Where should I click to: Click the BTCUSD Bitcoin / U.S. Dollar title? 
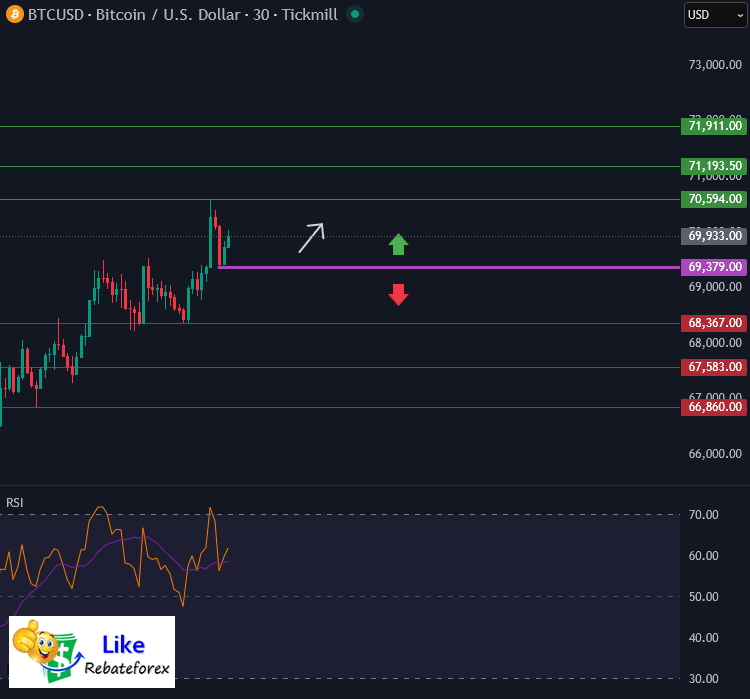click(x=183, y=14)
